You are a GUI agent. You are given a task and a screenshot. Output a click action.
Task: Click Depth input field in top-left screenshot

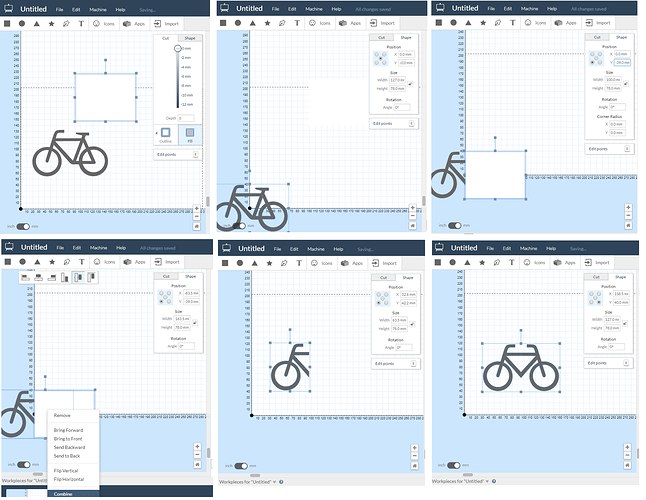tap(186, 118)
